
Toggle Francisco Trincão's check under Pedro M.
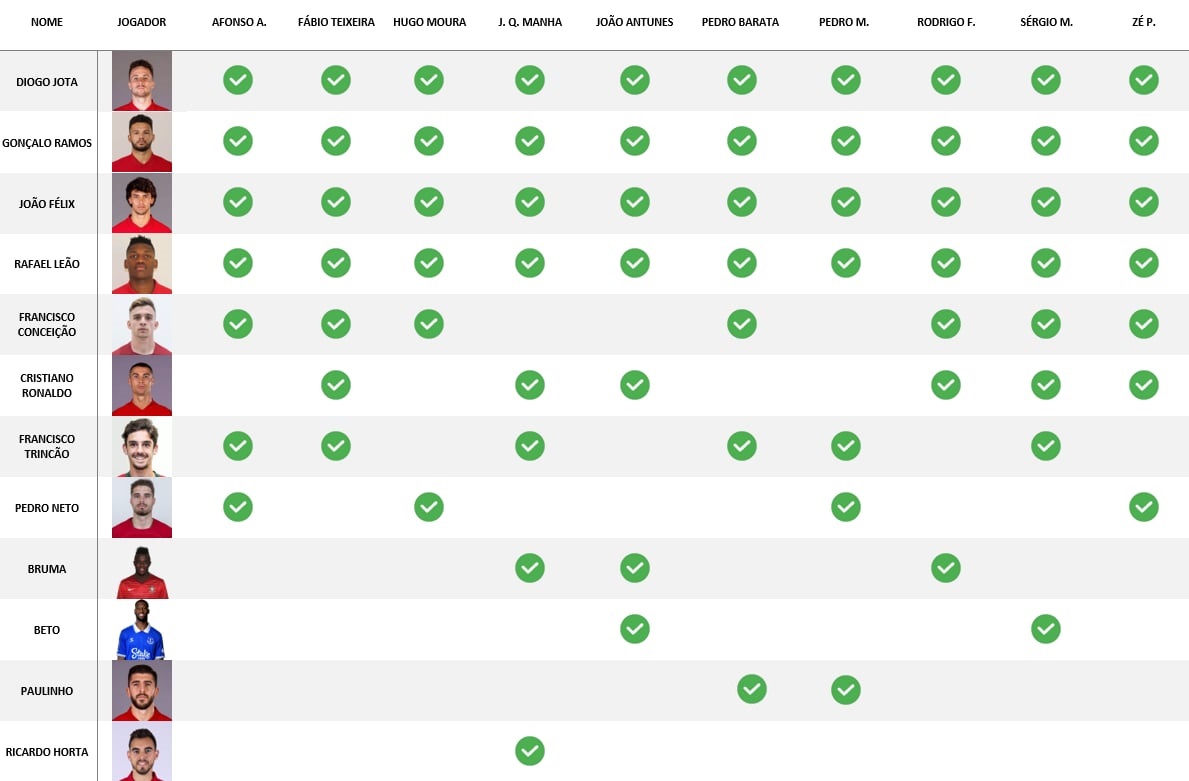pos(846,446)
